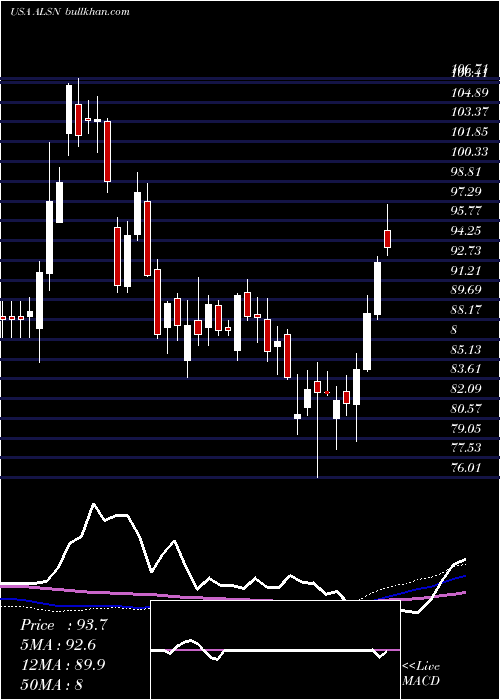The image size is (500, 700).
Task: Click the Price : 93.7 readout
Action: coord(64,625)
